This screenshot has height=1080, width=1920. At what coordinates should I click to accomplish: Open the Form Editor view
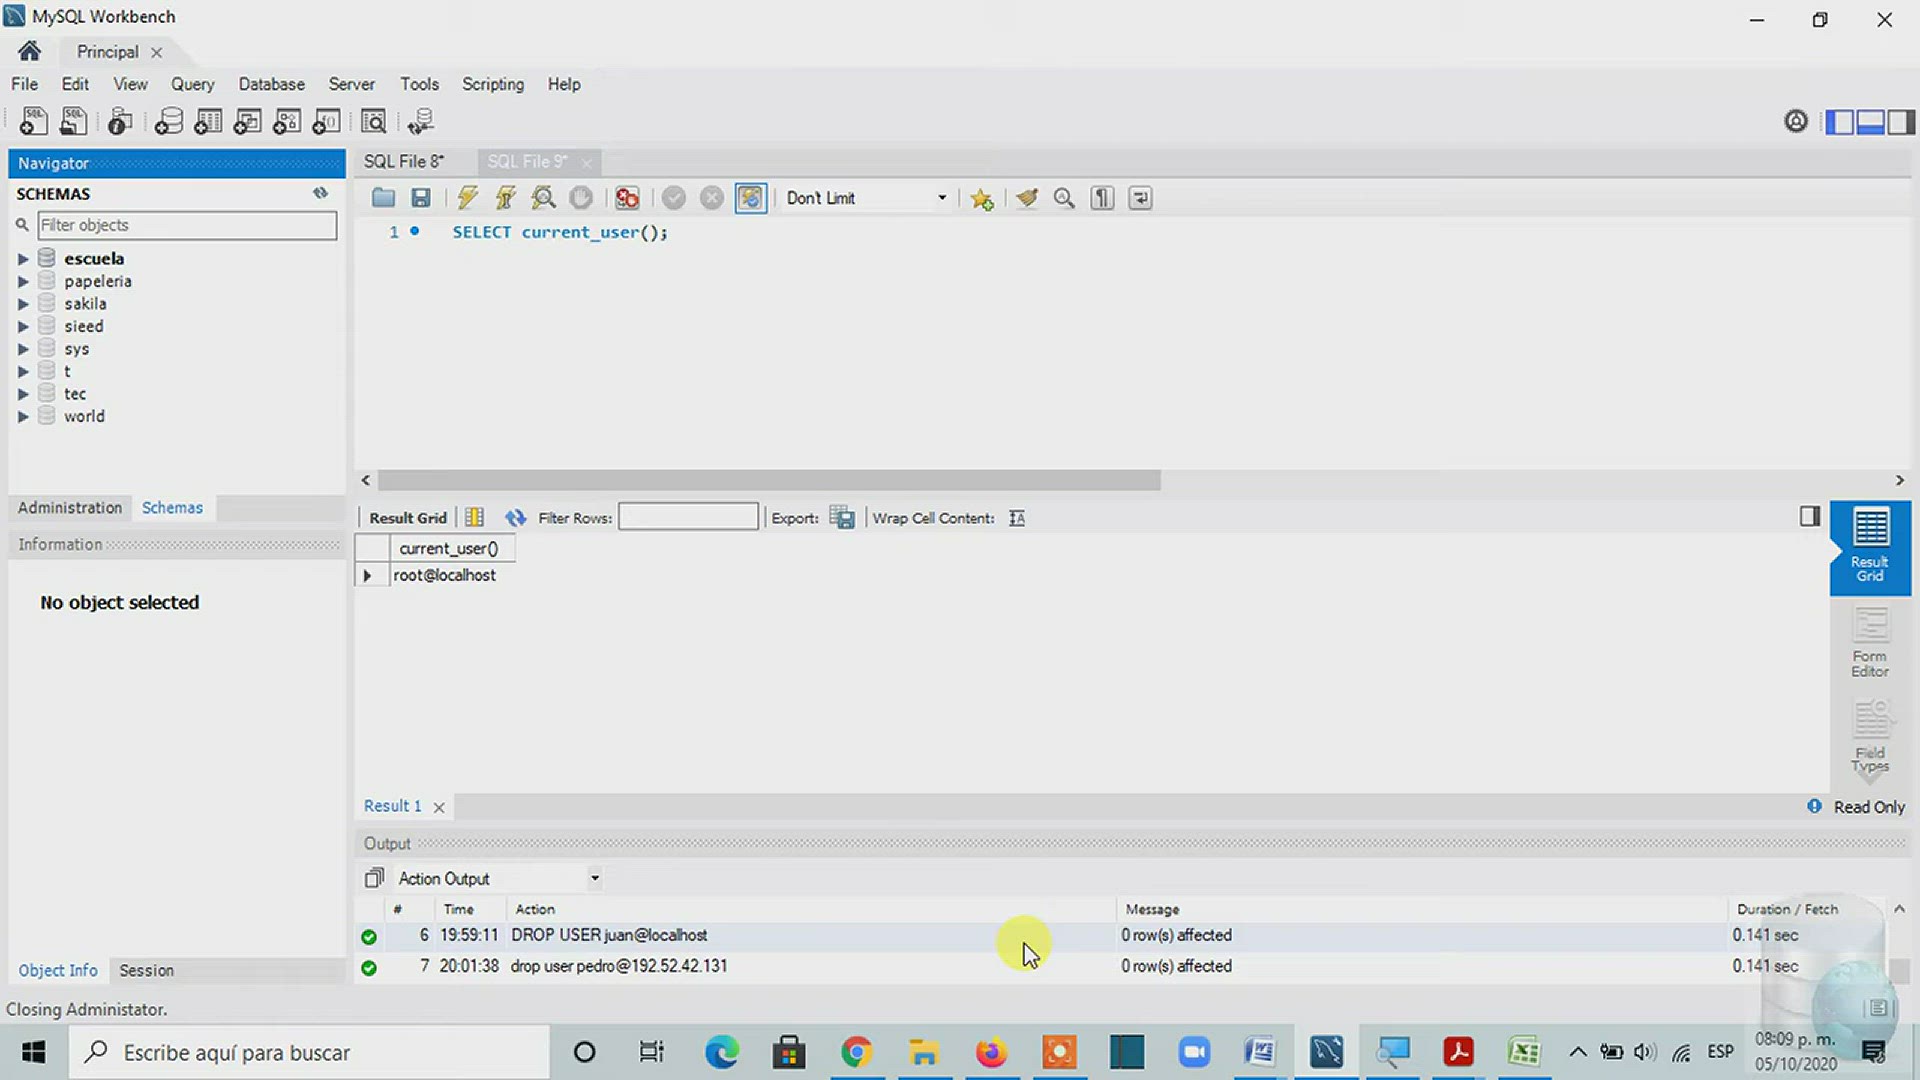(x=1869, y=643)
